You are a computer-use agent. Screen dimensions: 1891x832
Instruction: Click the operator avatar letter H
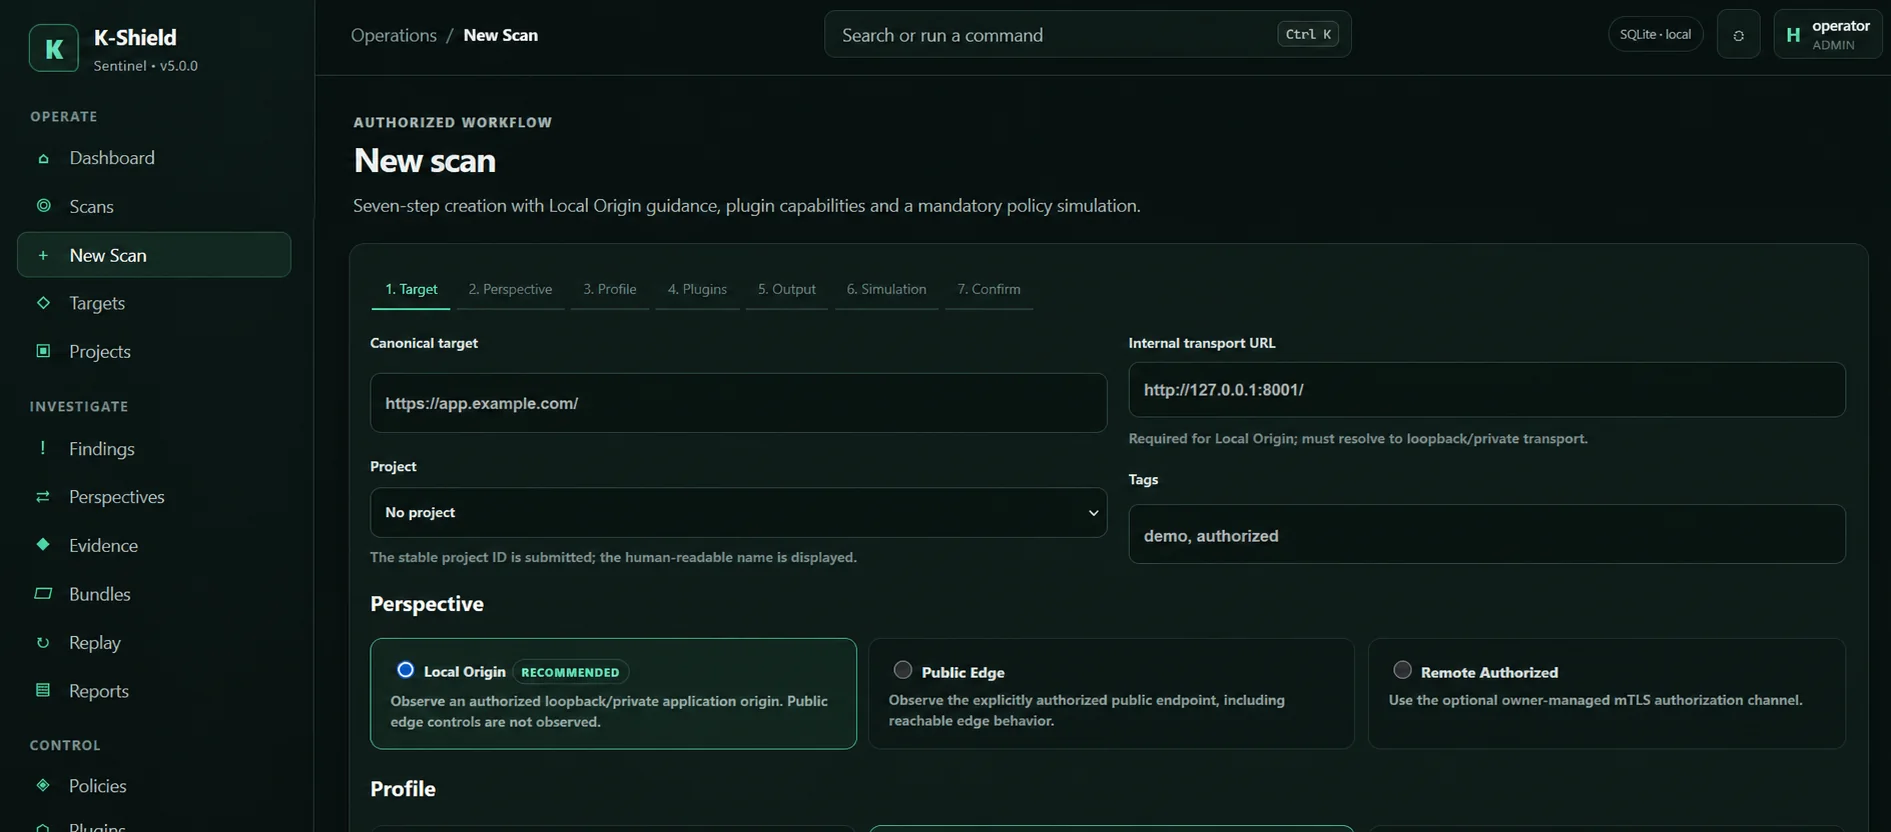pyautogui.click(x=1793, y=35)
